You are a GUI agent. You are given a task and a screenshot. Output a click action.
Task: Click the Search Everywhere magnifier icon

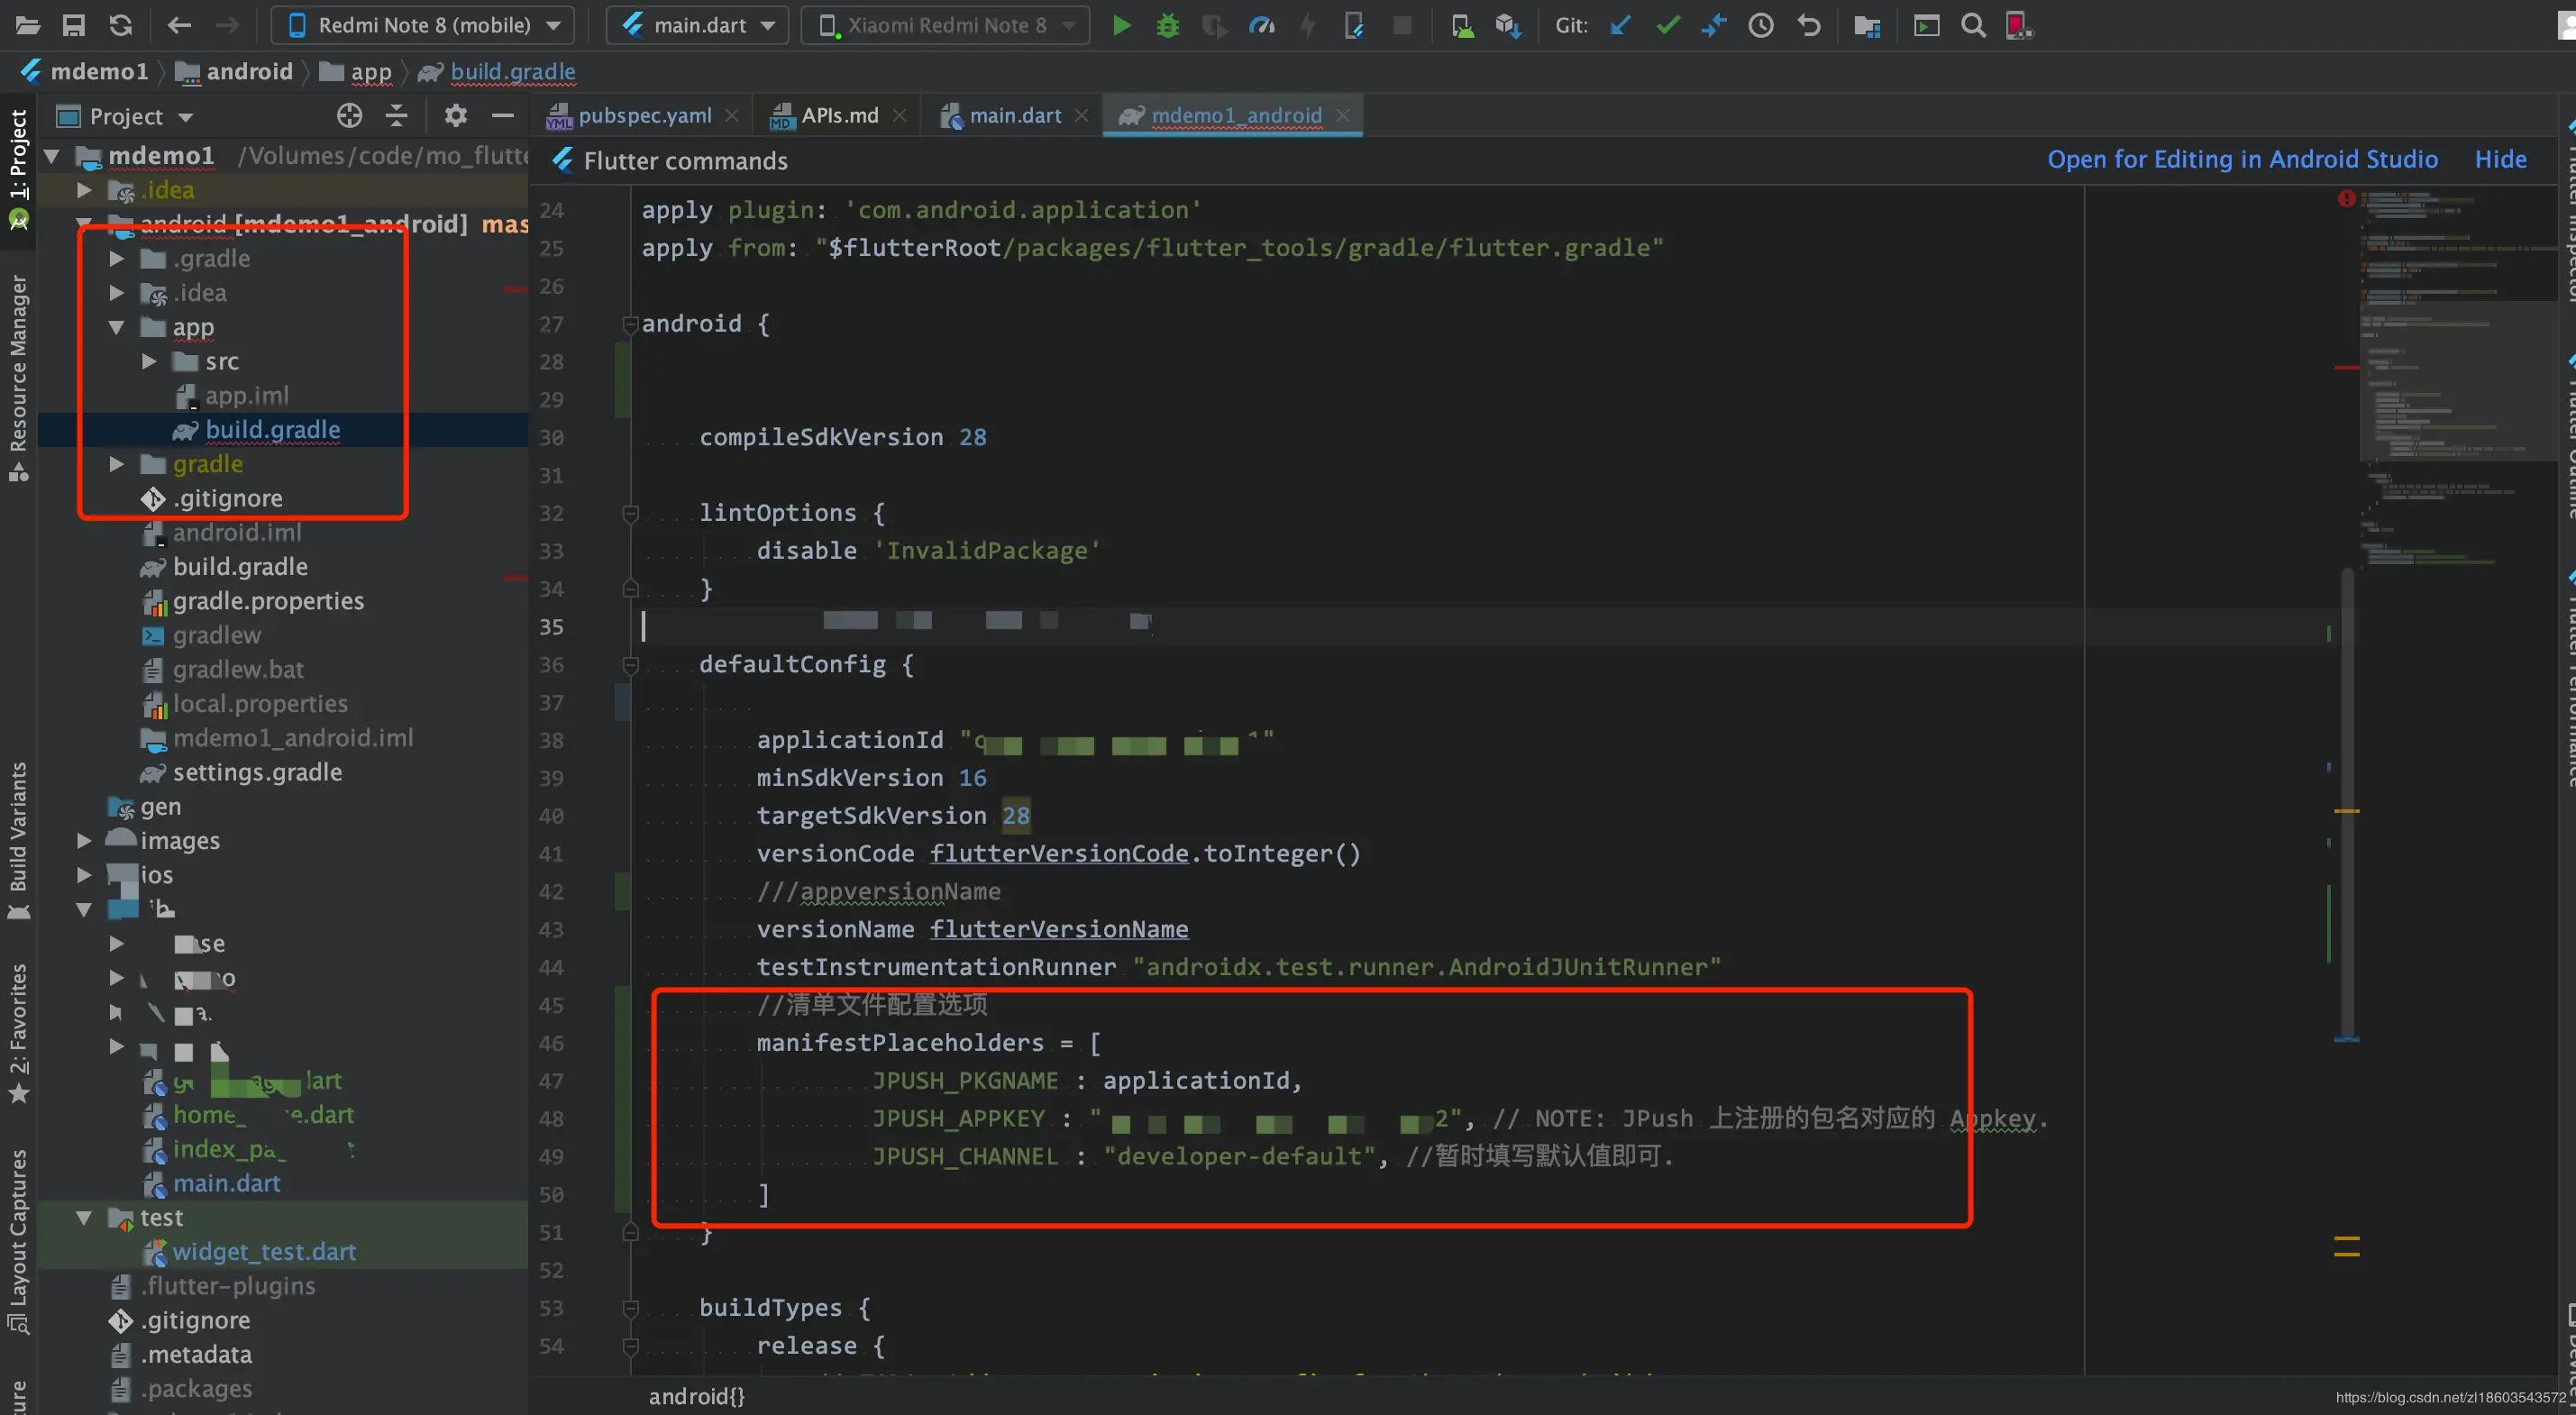click(x=1973, y=25)
